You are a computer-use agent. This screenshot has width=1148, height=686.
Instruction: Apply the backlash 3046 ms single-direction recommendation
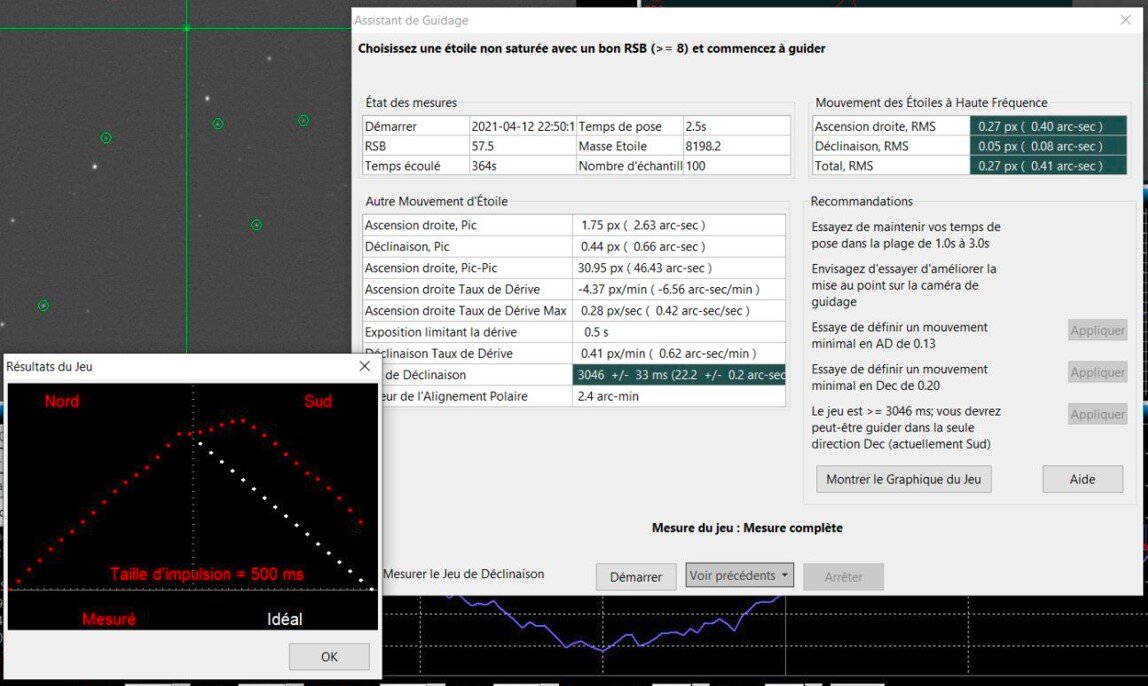1097,414
